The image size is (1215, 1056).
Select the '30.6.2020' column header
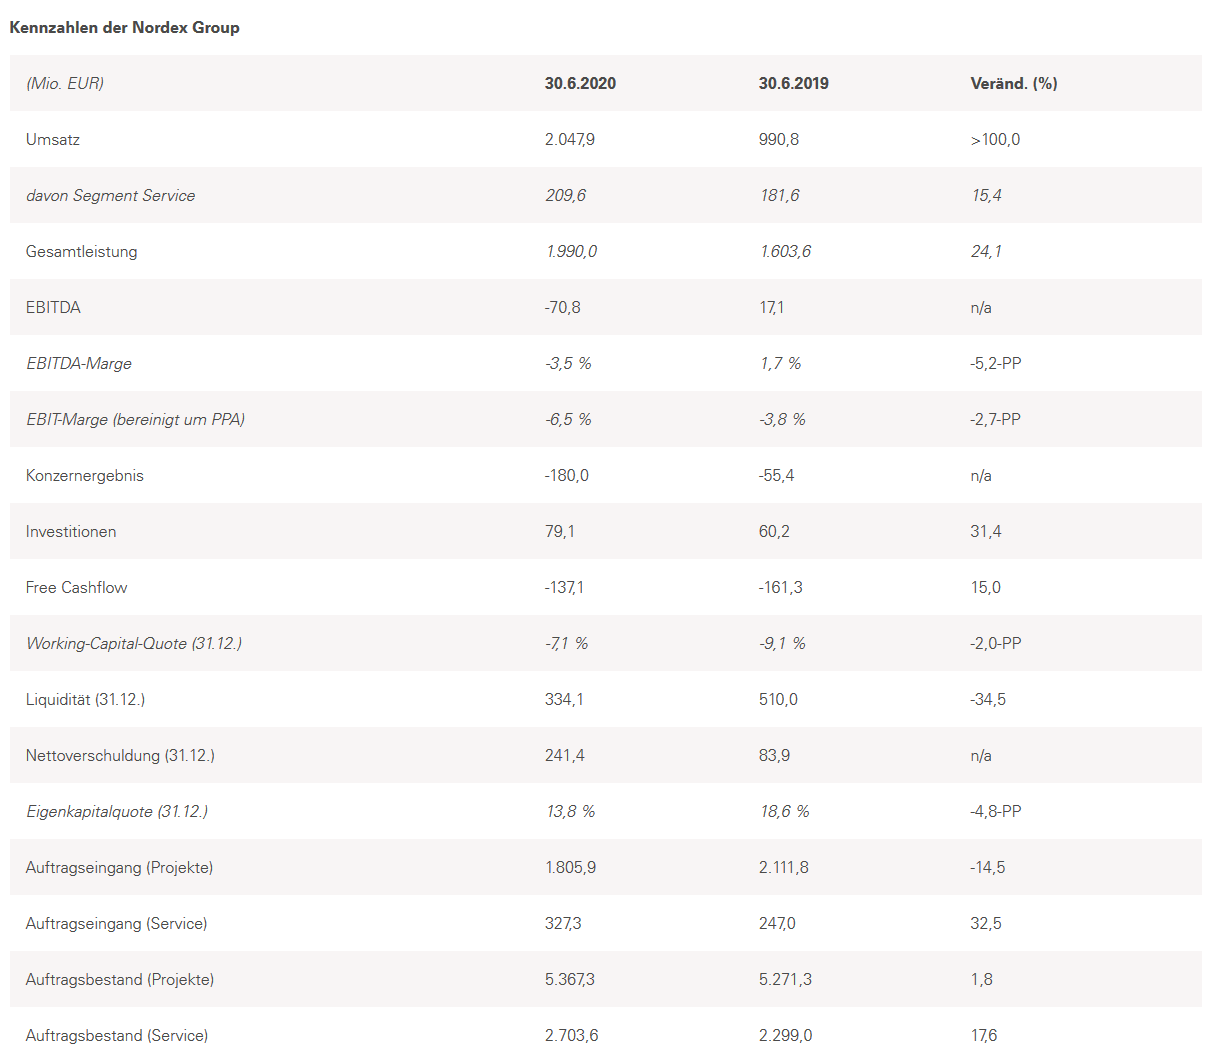(x=580, y=84)
